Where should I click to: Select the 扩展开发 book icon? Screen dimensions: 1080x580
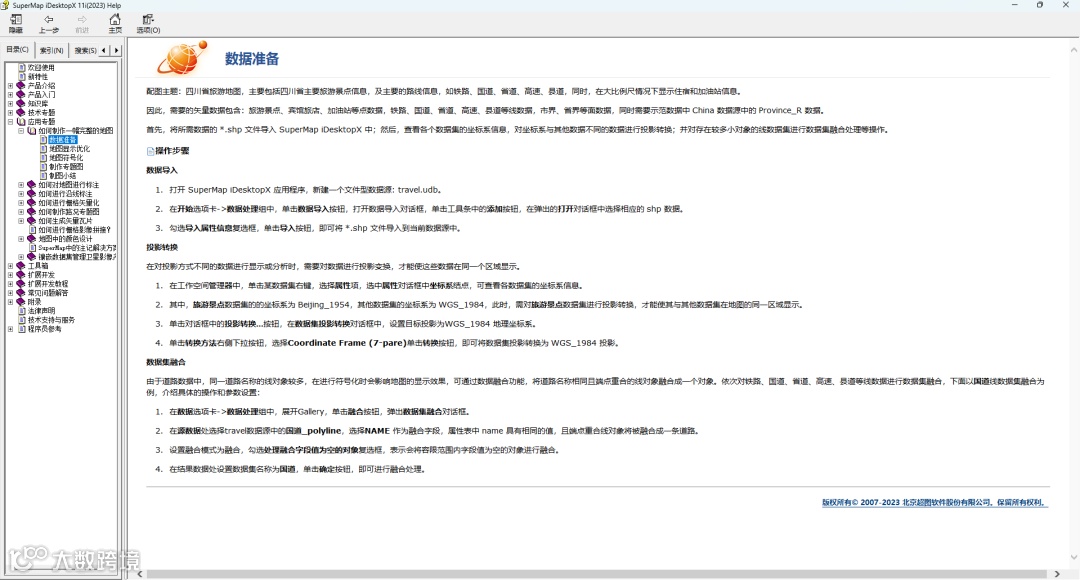tap(21, 274)
